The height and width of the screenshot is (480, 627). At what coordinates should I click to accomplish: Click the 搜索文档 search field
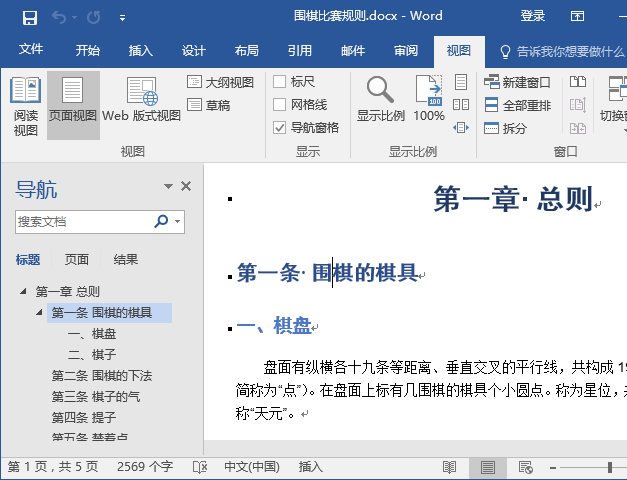(83, 222)
